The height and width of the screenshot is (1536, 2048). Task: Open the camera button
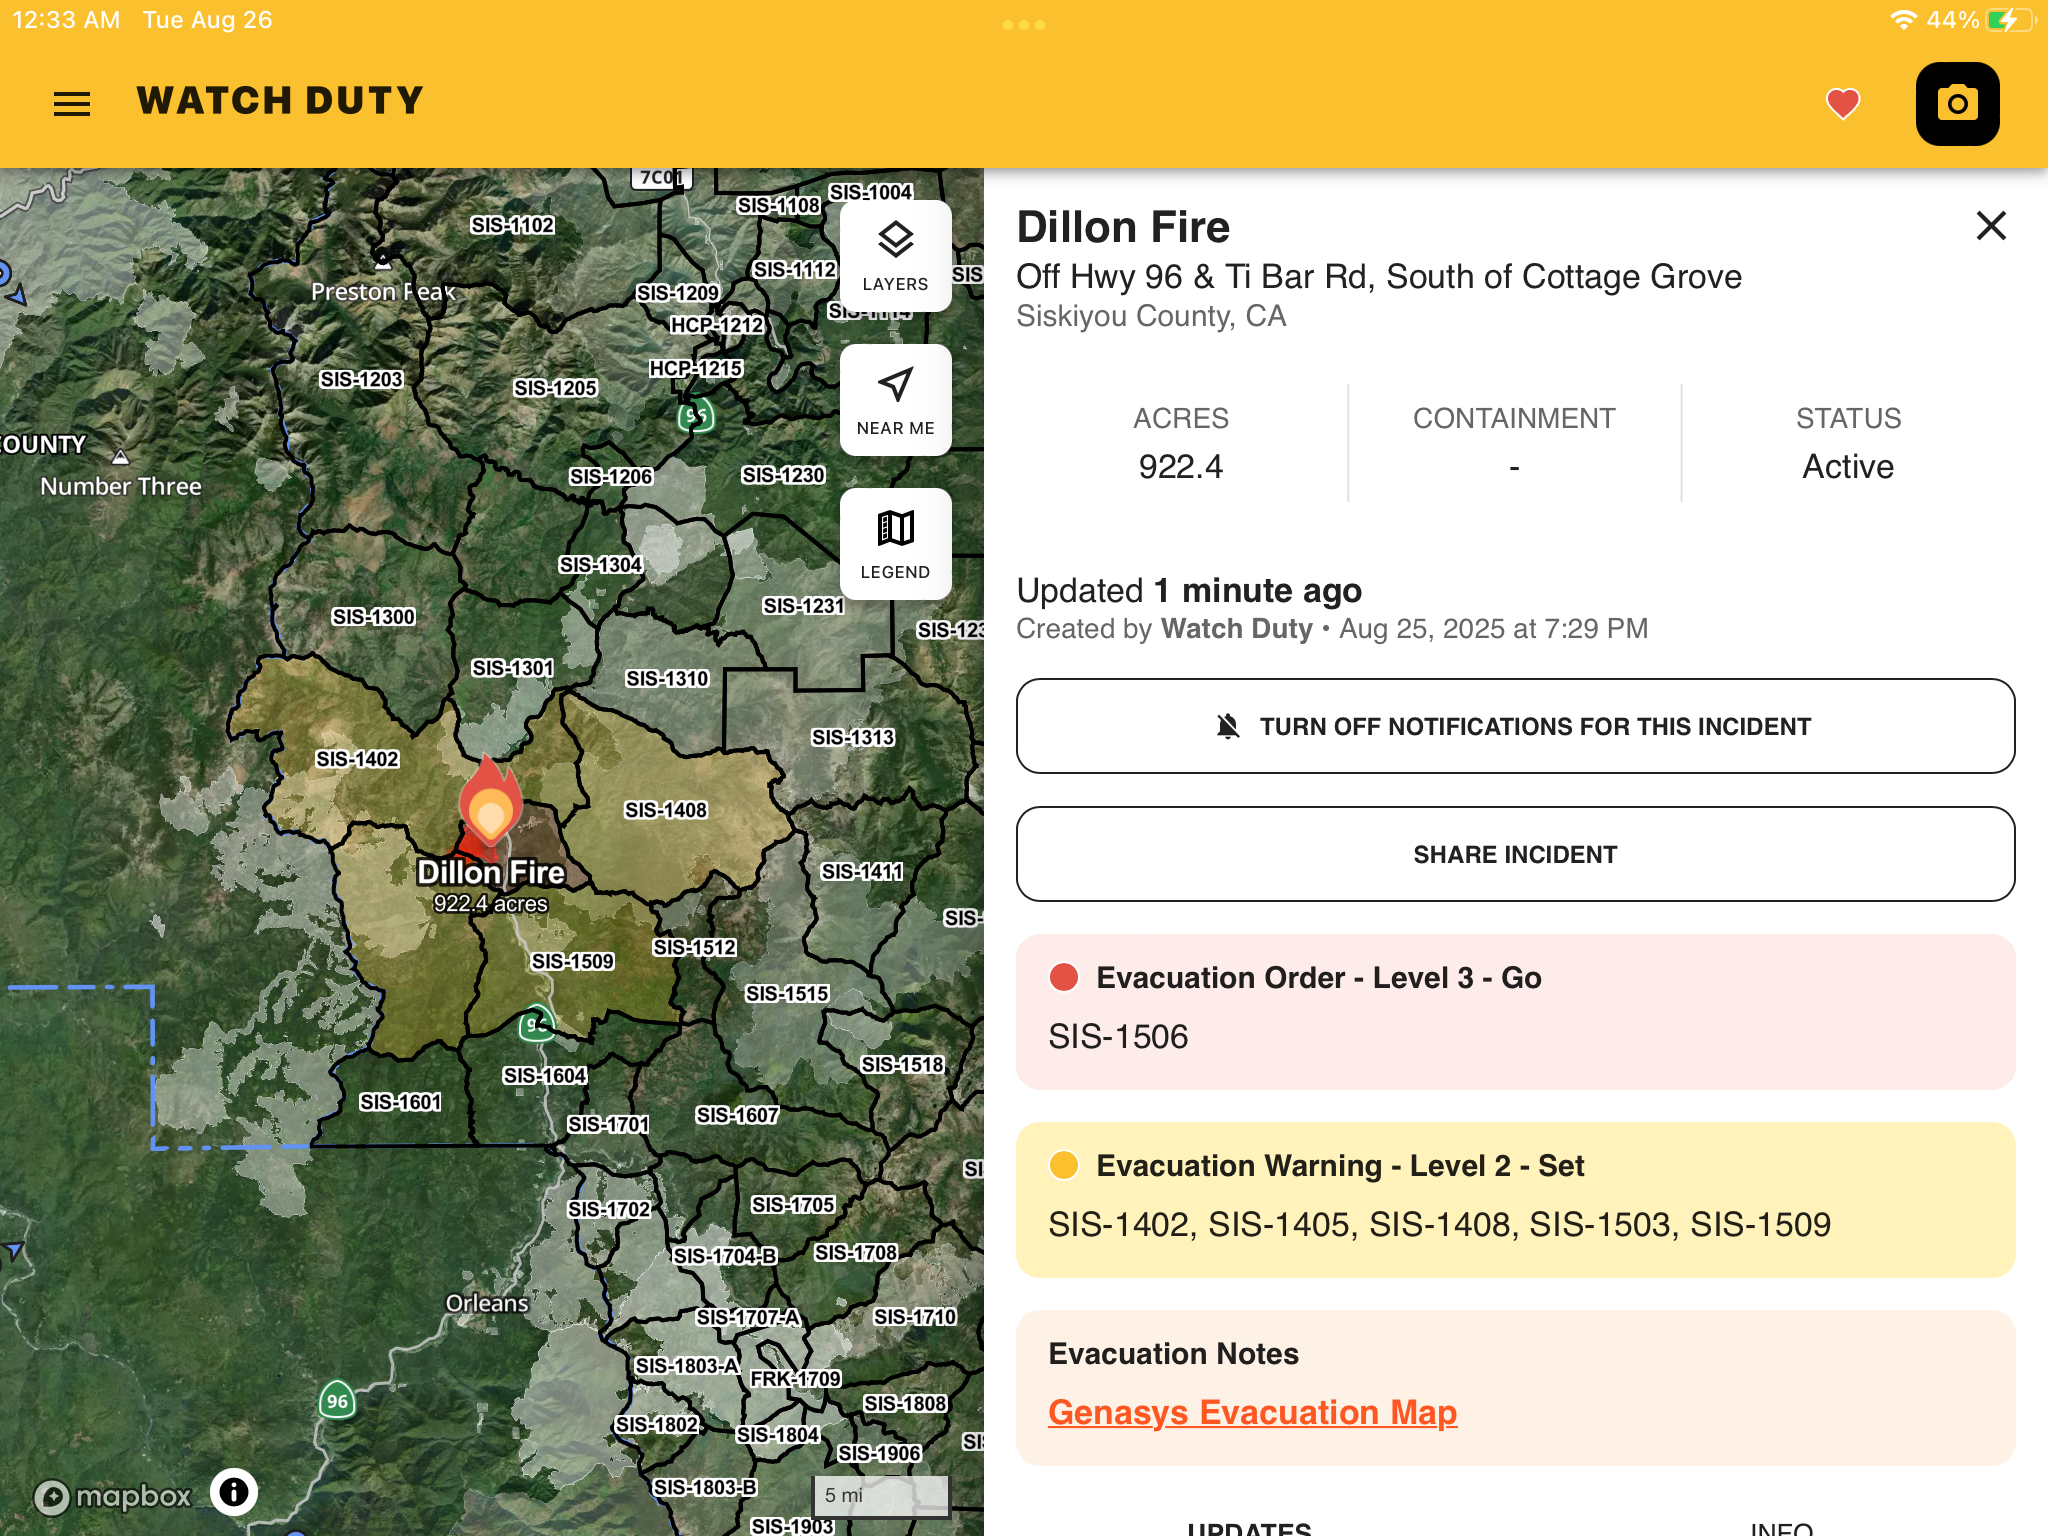pyautogui.click(x=1957, y=104)
